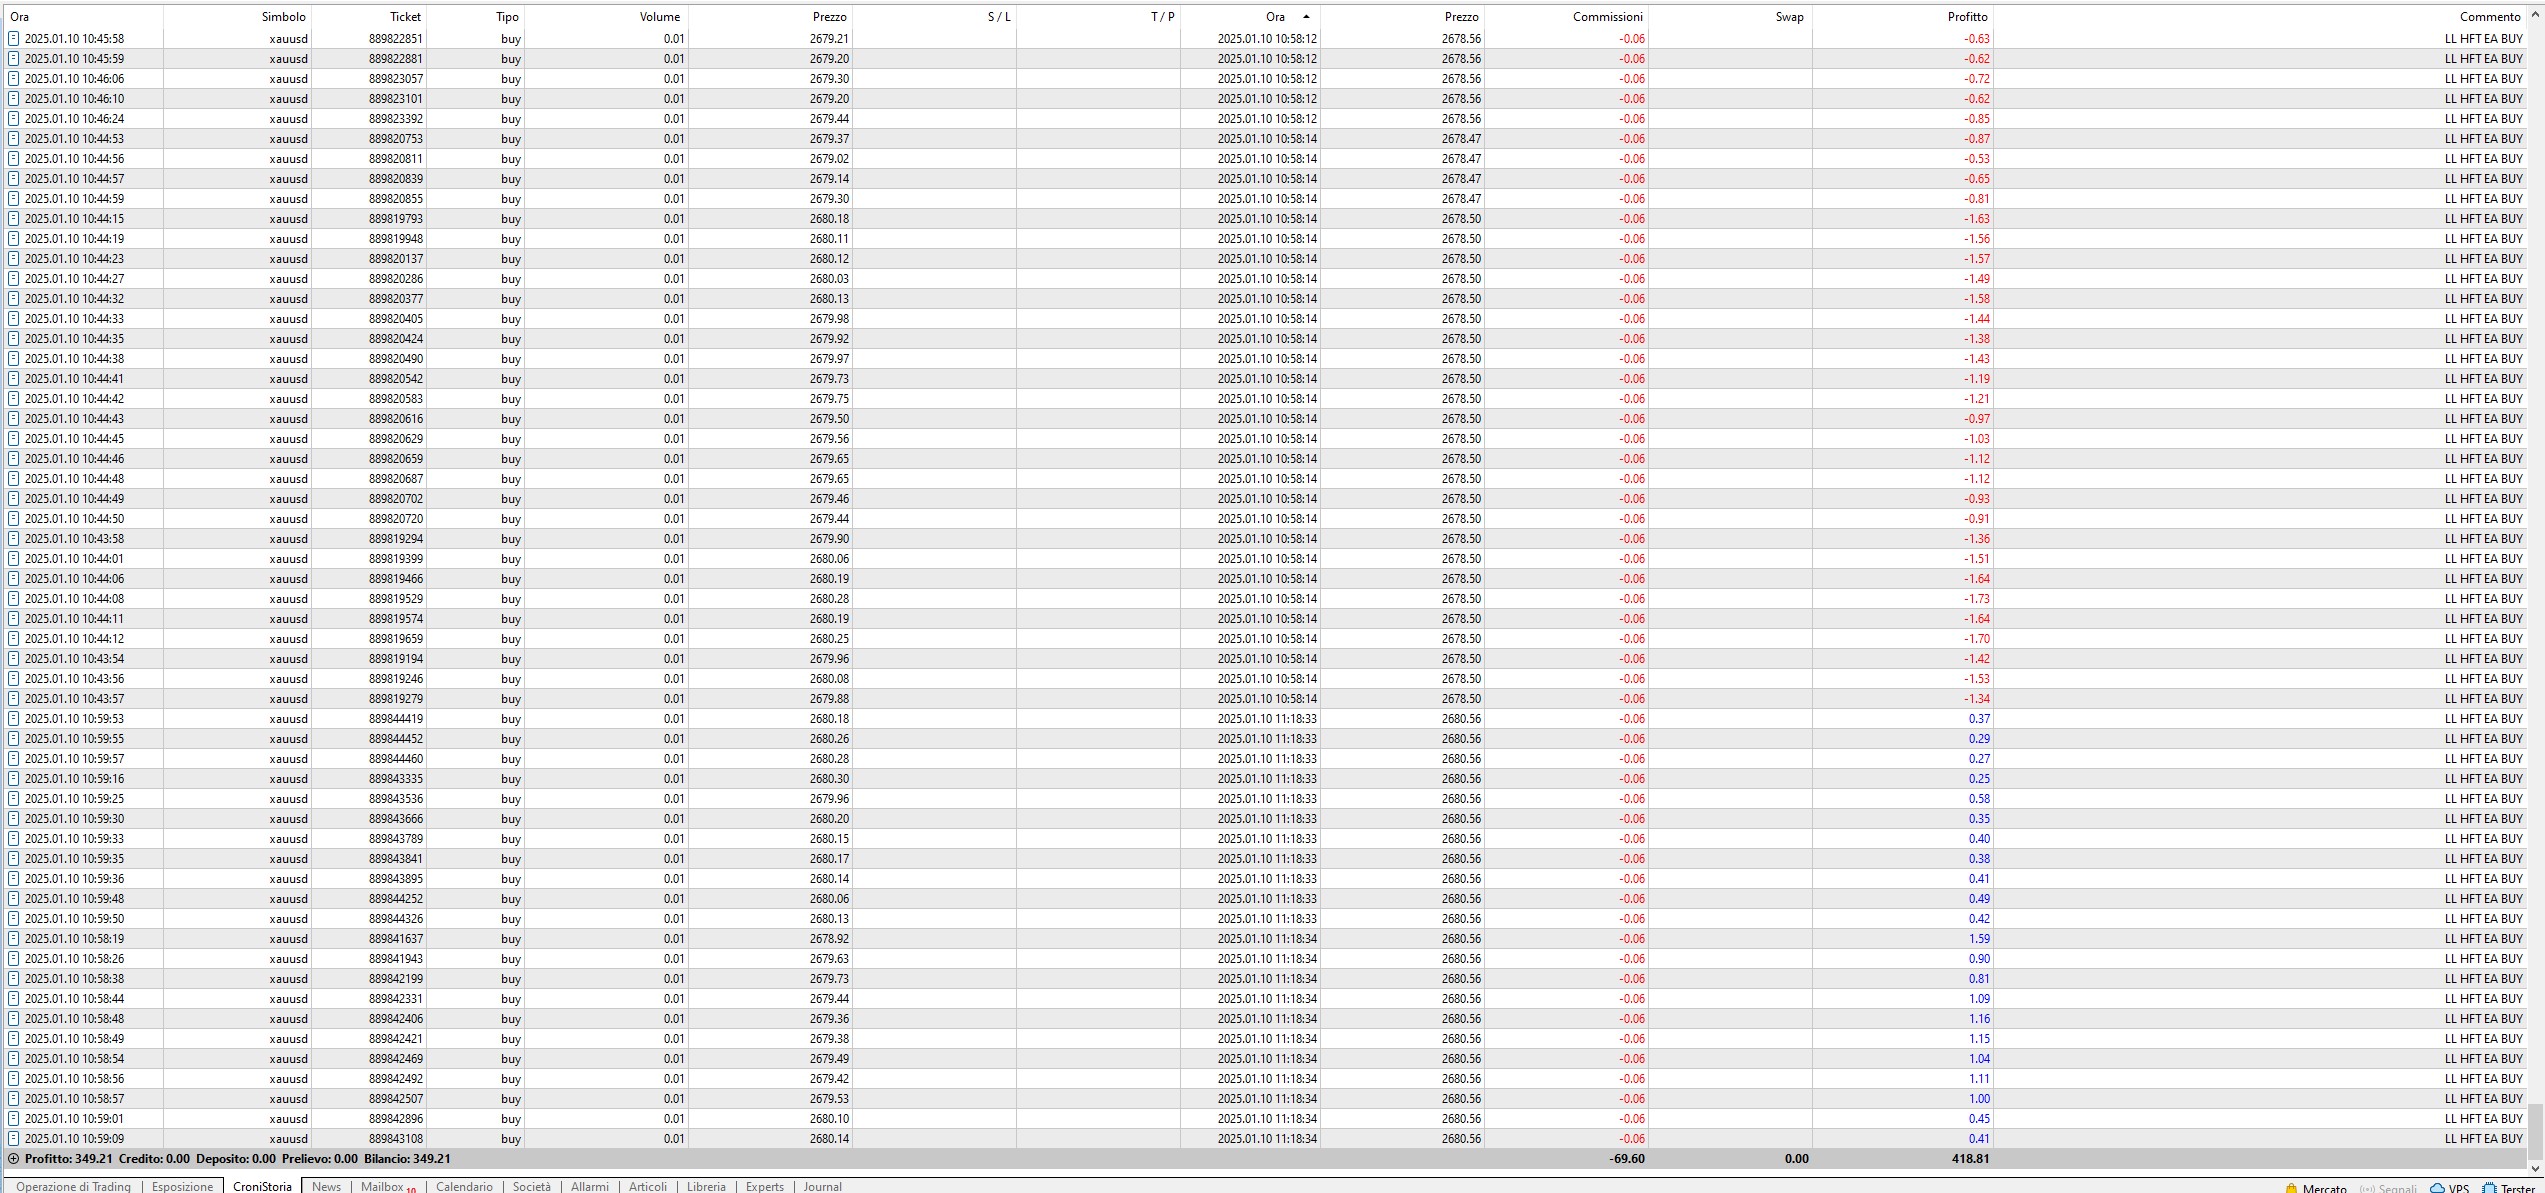Image resolution: width=2545 pixels, height=1193 pixels.
Task: Switch to the Operazione di Trading tab
Action: click(x=73, y=1187)
